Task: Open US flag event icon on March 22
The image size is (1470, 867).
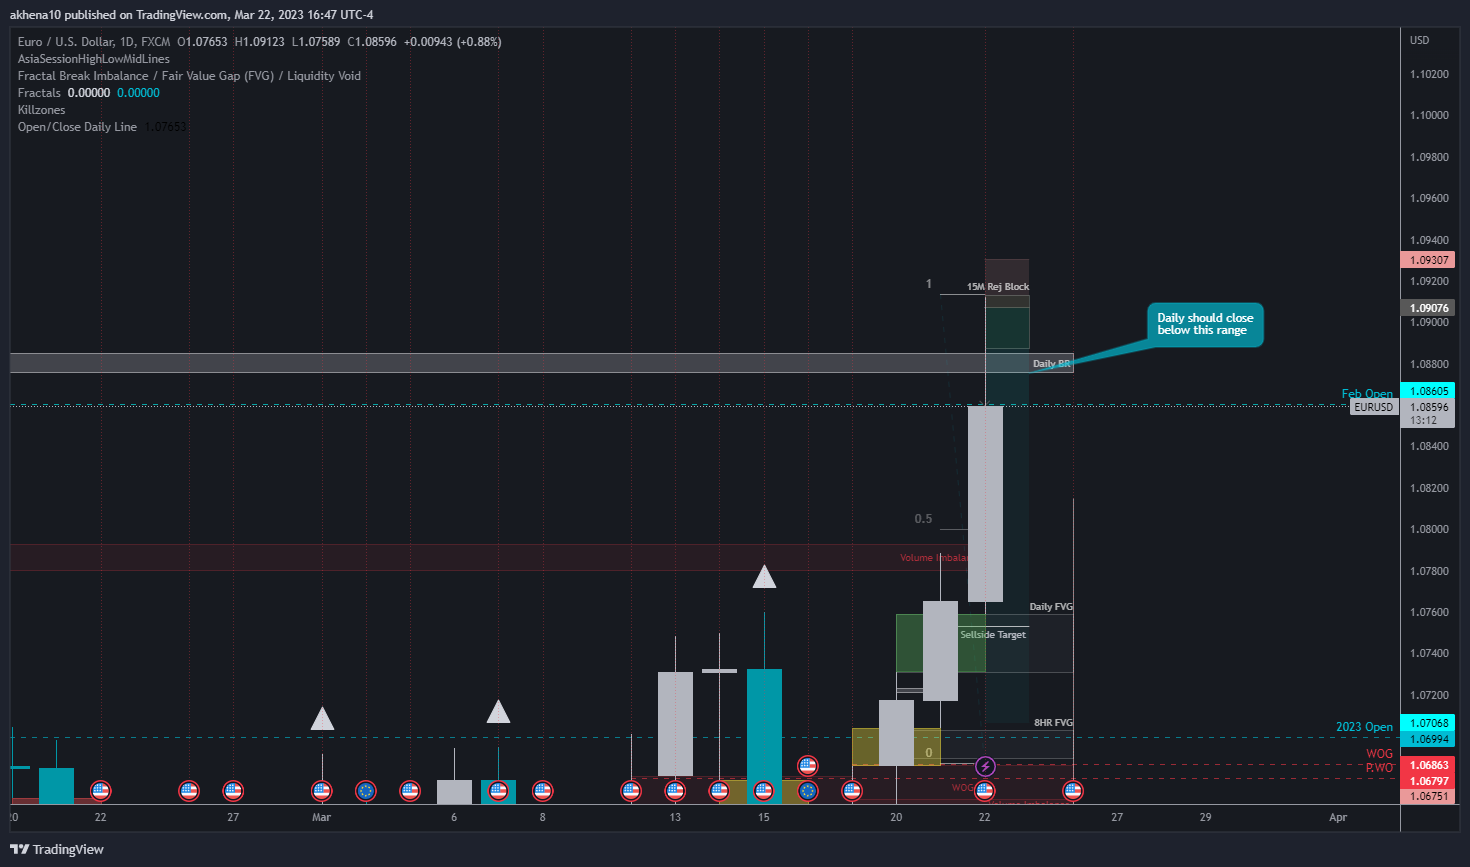Action: [985, 791]
